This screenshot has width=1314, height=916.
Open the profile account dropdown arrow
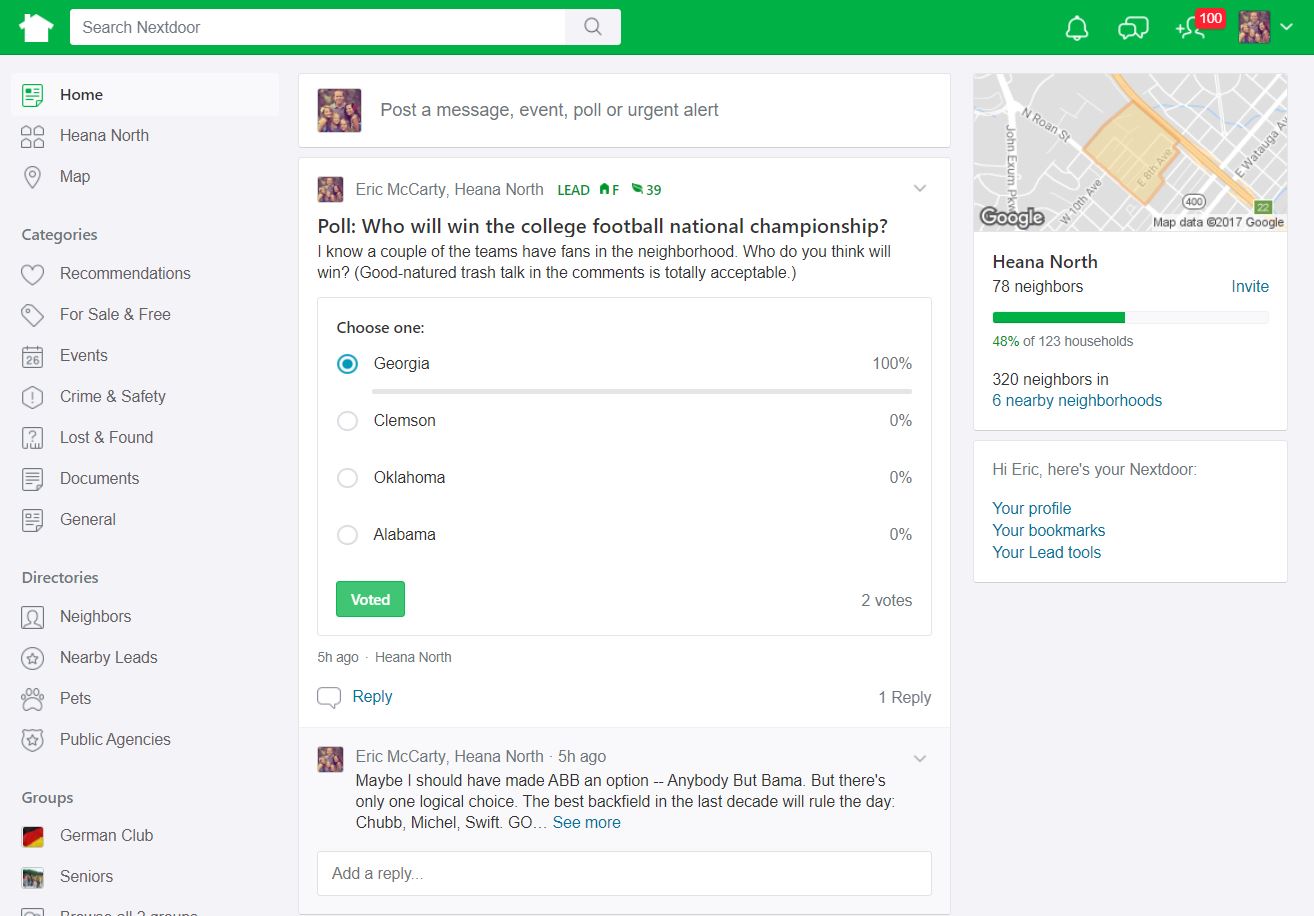point(1288,29)
